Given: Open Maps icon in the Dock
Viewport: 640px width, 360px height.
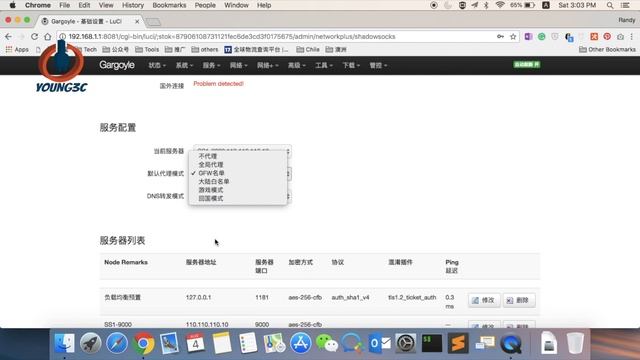Looking at the screenshot, I should 274,343.
